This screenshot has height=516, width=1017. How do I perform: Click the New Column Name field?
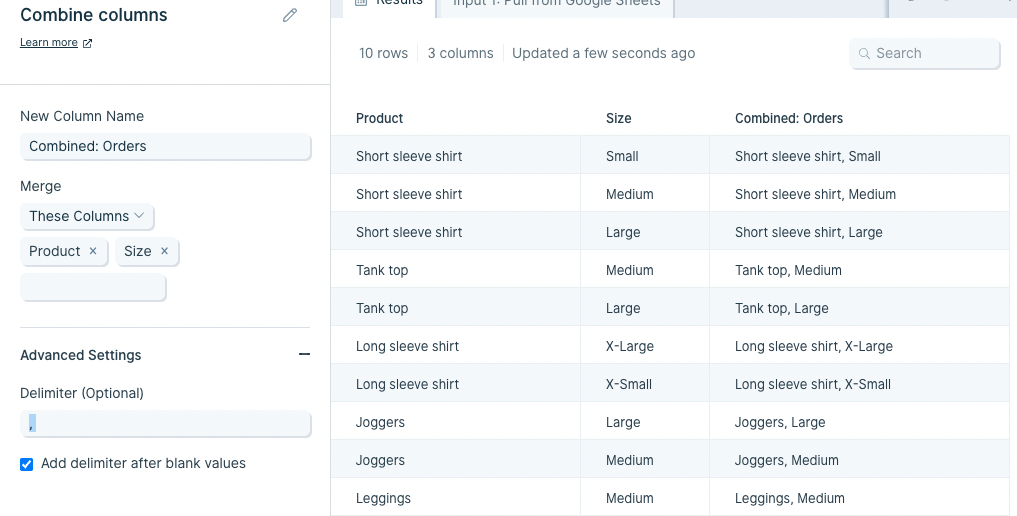coord(165,147)
